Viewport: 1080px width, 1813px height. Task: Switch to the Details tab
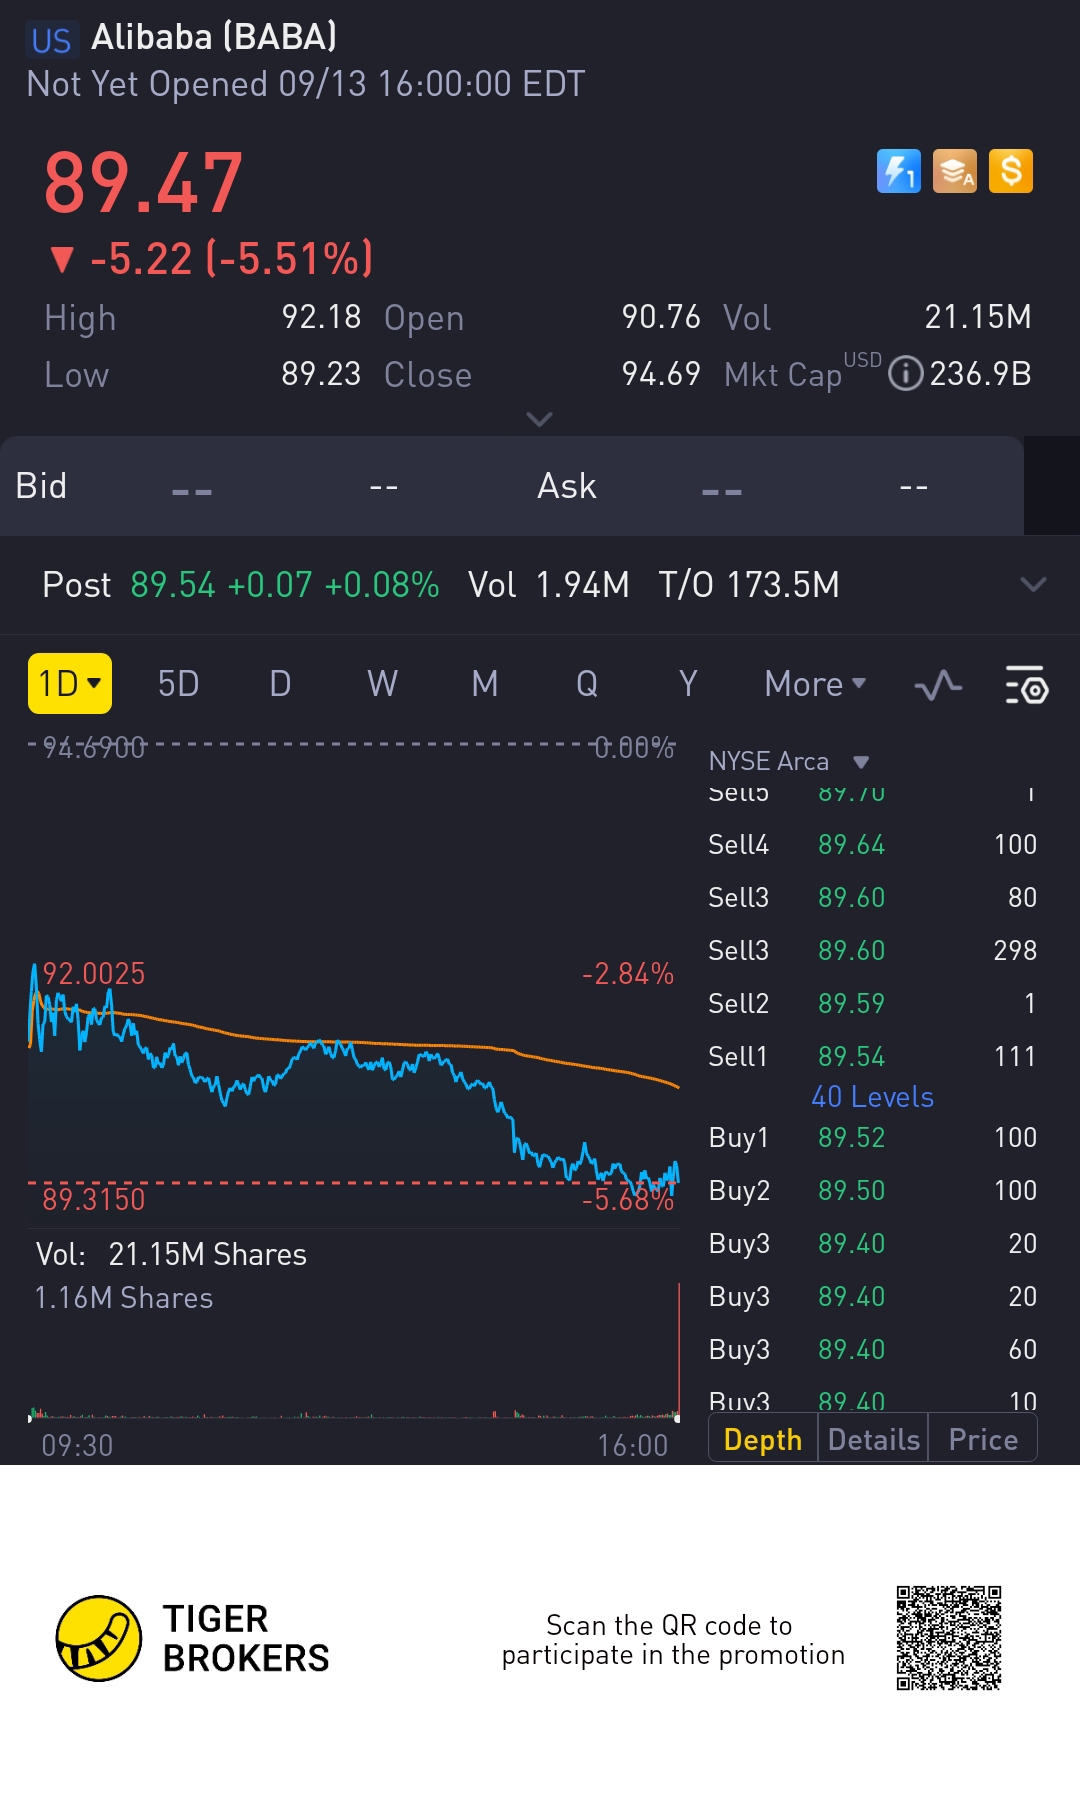[873, 1439]
